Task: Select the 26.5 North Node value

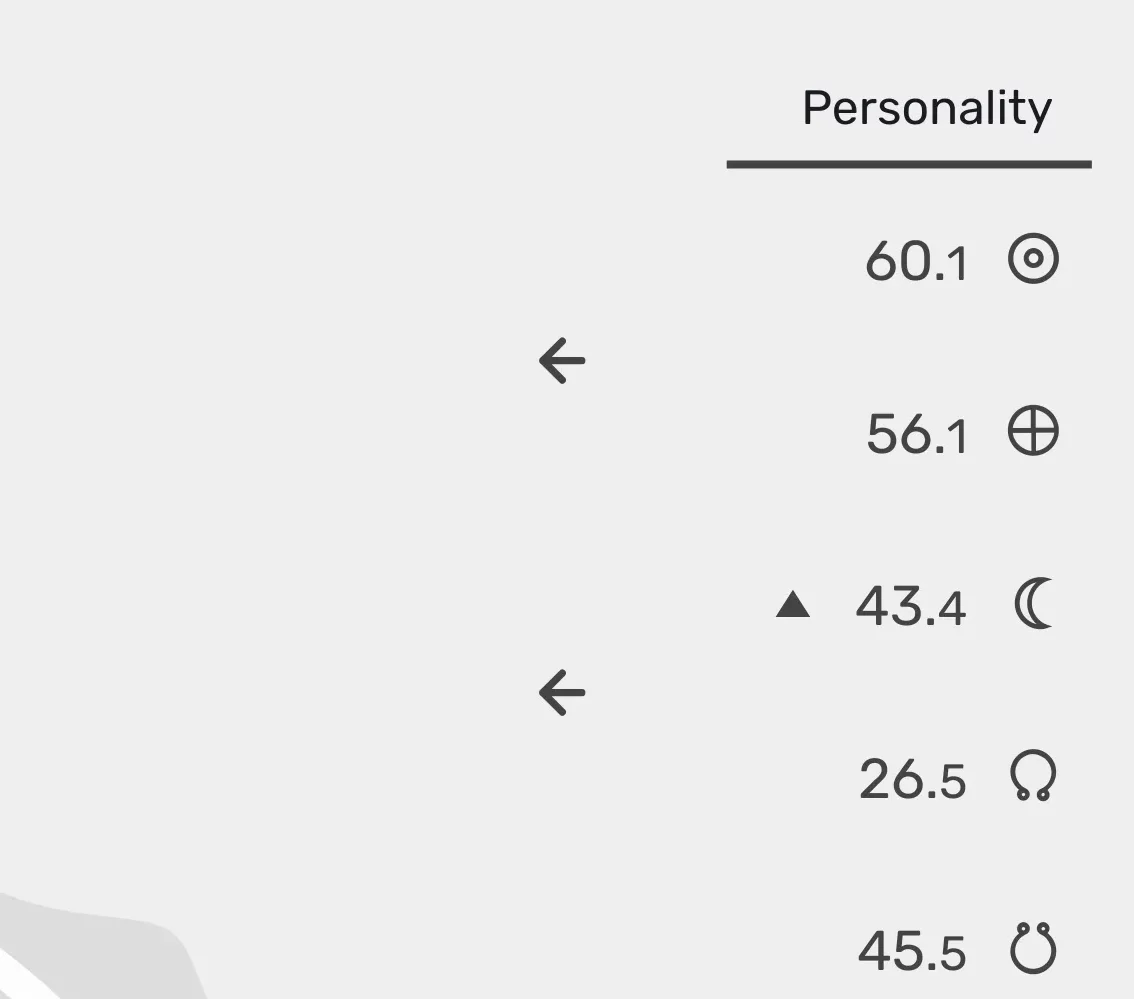Action: [913, 779]
